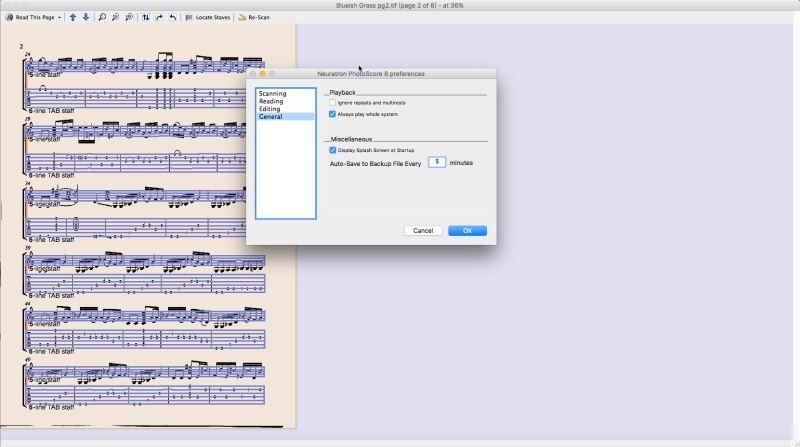Screen dimensions: 800x447
Task: Rotate page counterclockwise icon
Action: click(x=173, y=17)
